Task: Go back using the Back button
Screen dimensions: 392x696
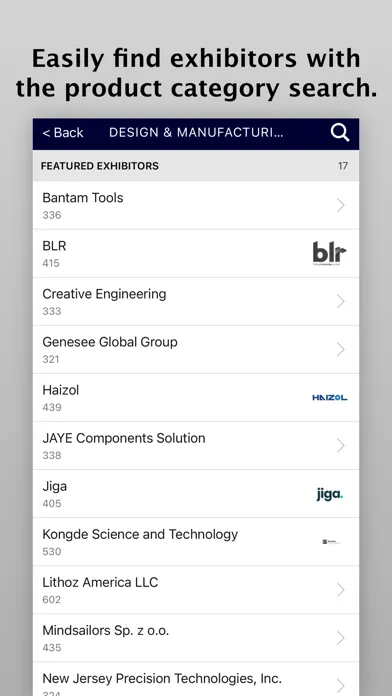Action: (63, 133)
